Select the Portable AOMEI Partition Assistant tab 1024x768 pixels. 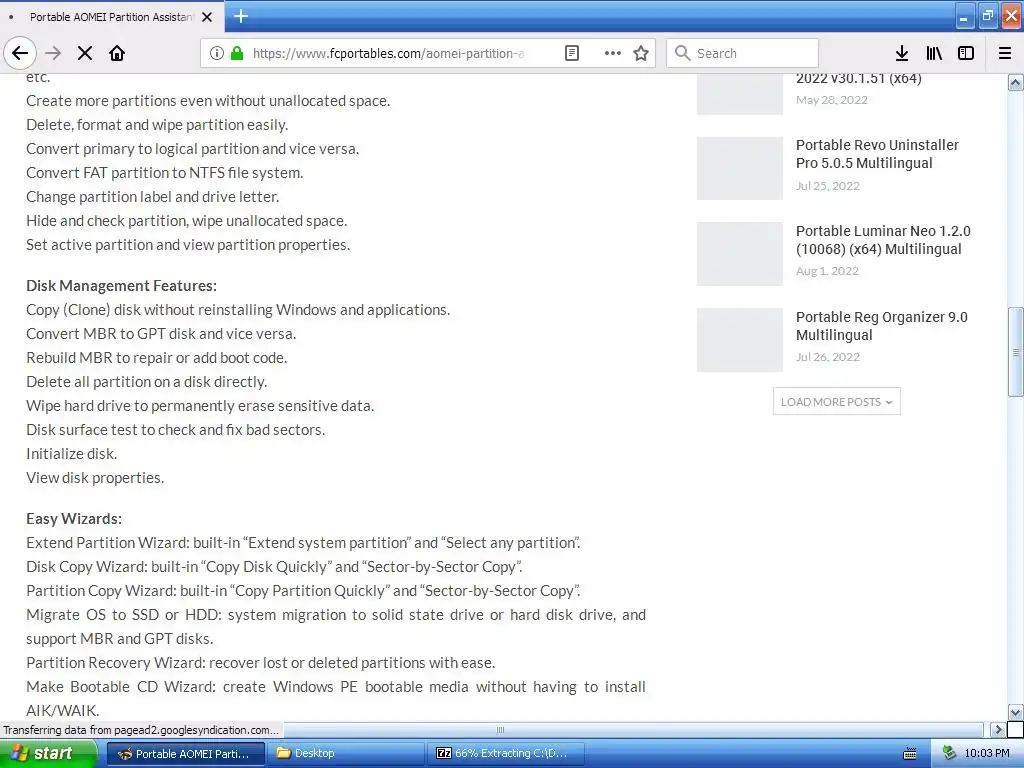pyautogui.click(x=112, y=17)
